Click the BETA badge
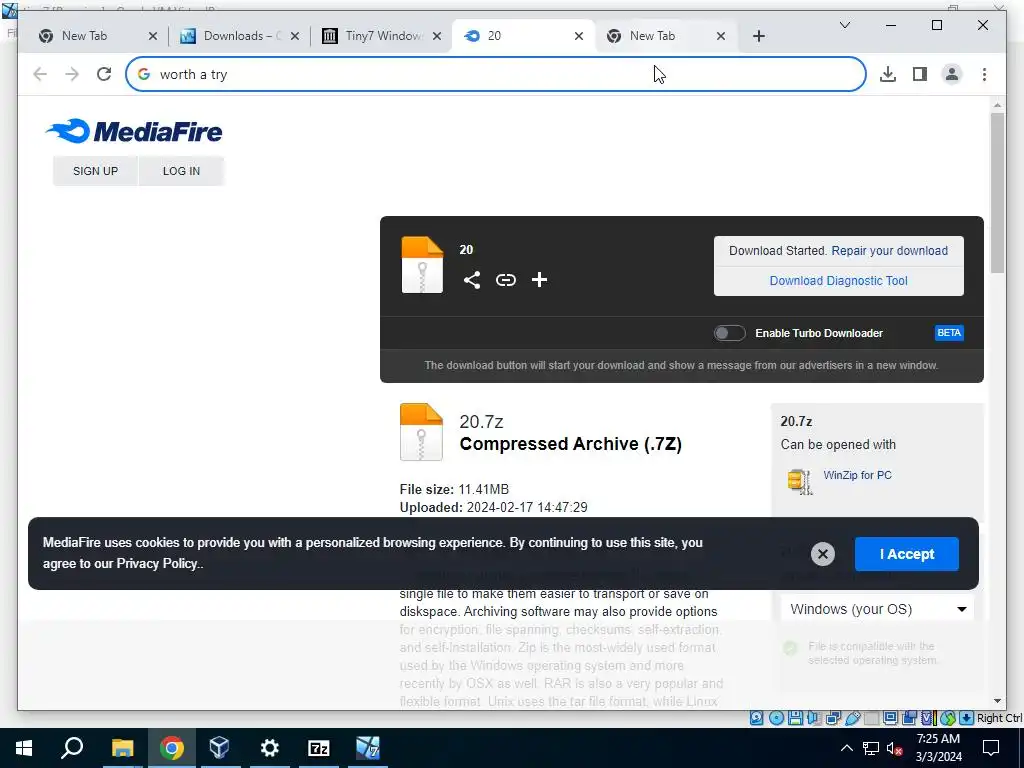 click(949, 333)
